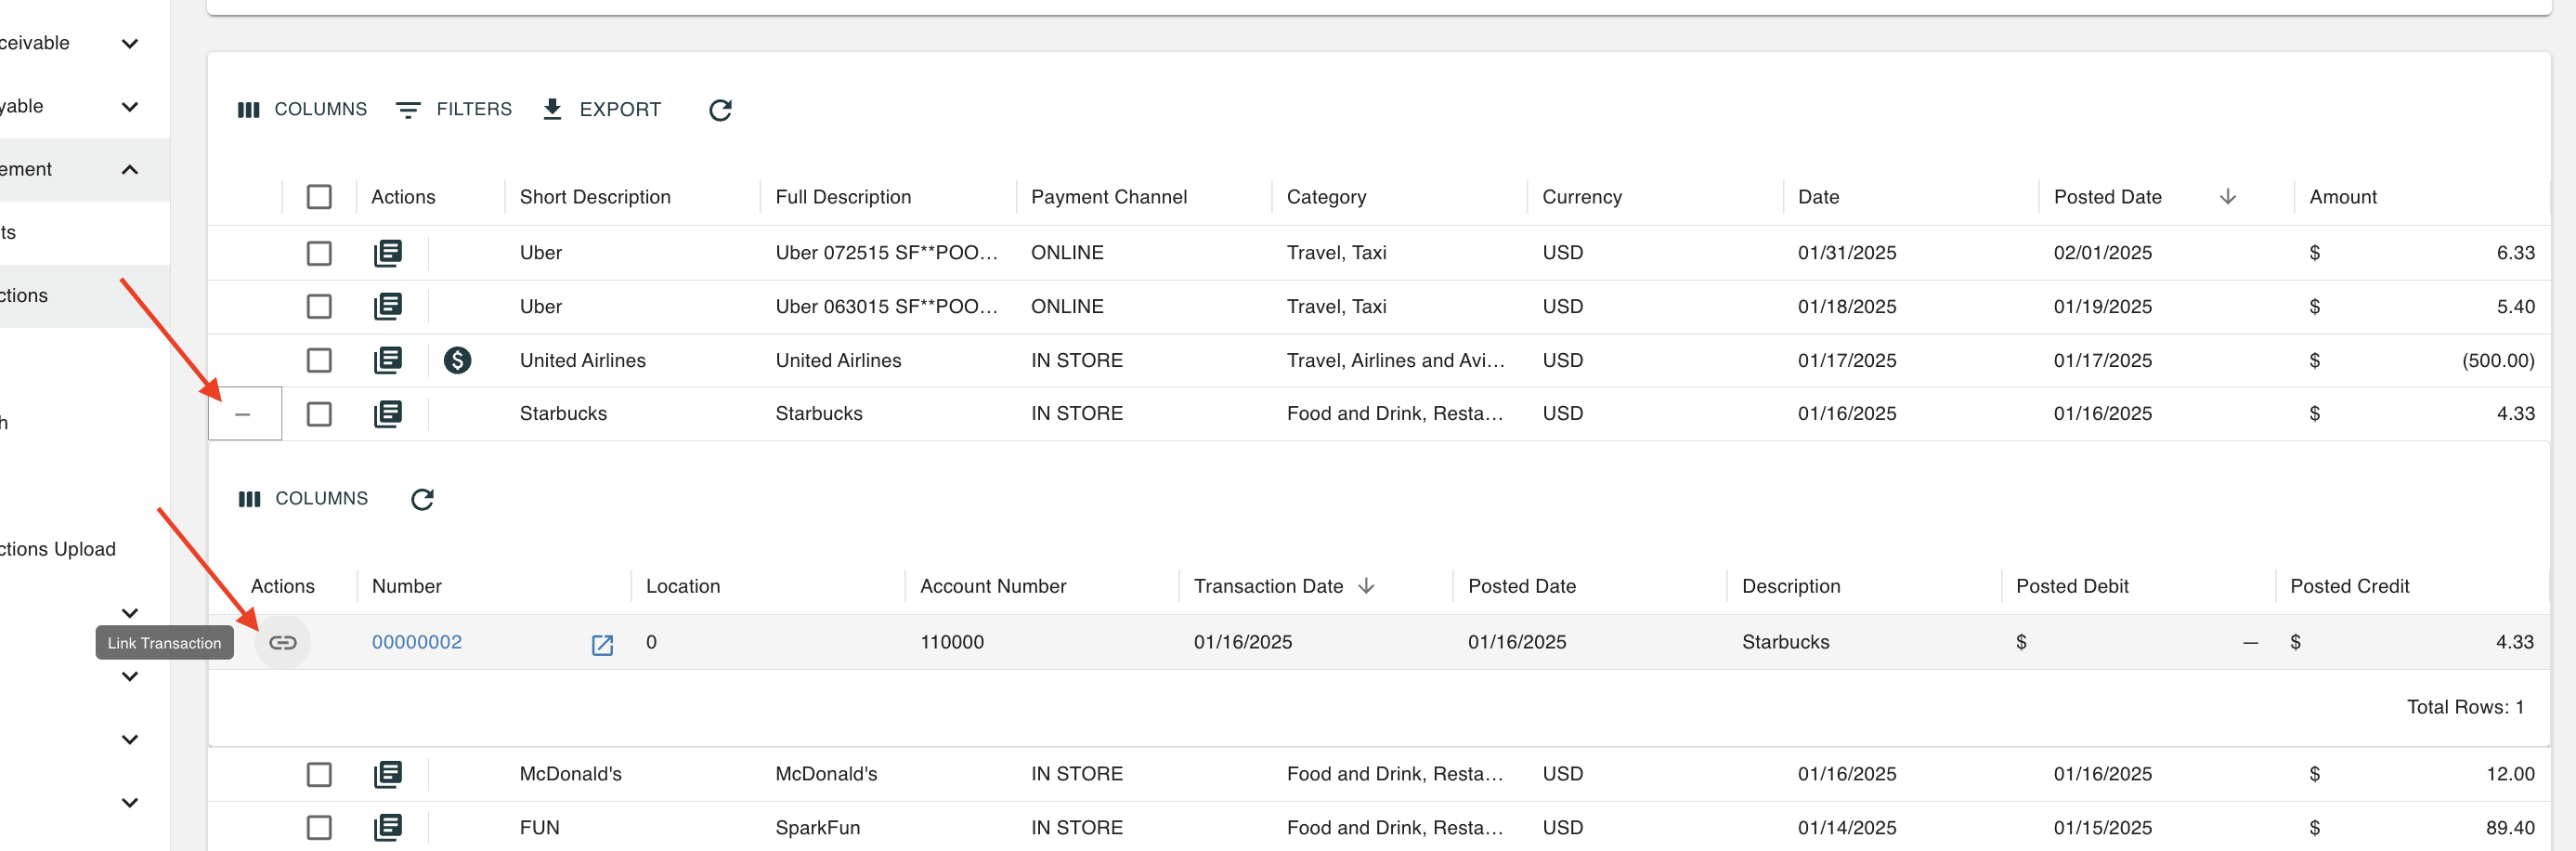This screenshot has width=2576, height=851.
Task: Sort by Currency column header
Action: (1582, 197)
